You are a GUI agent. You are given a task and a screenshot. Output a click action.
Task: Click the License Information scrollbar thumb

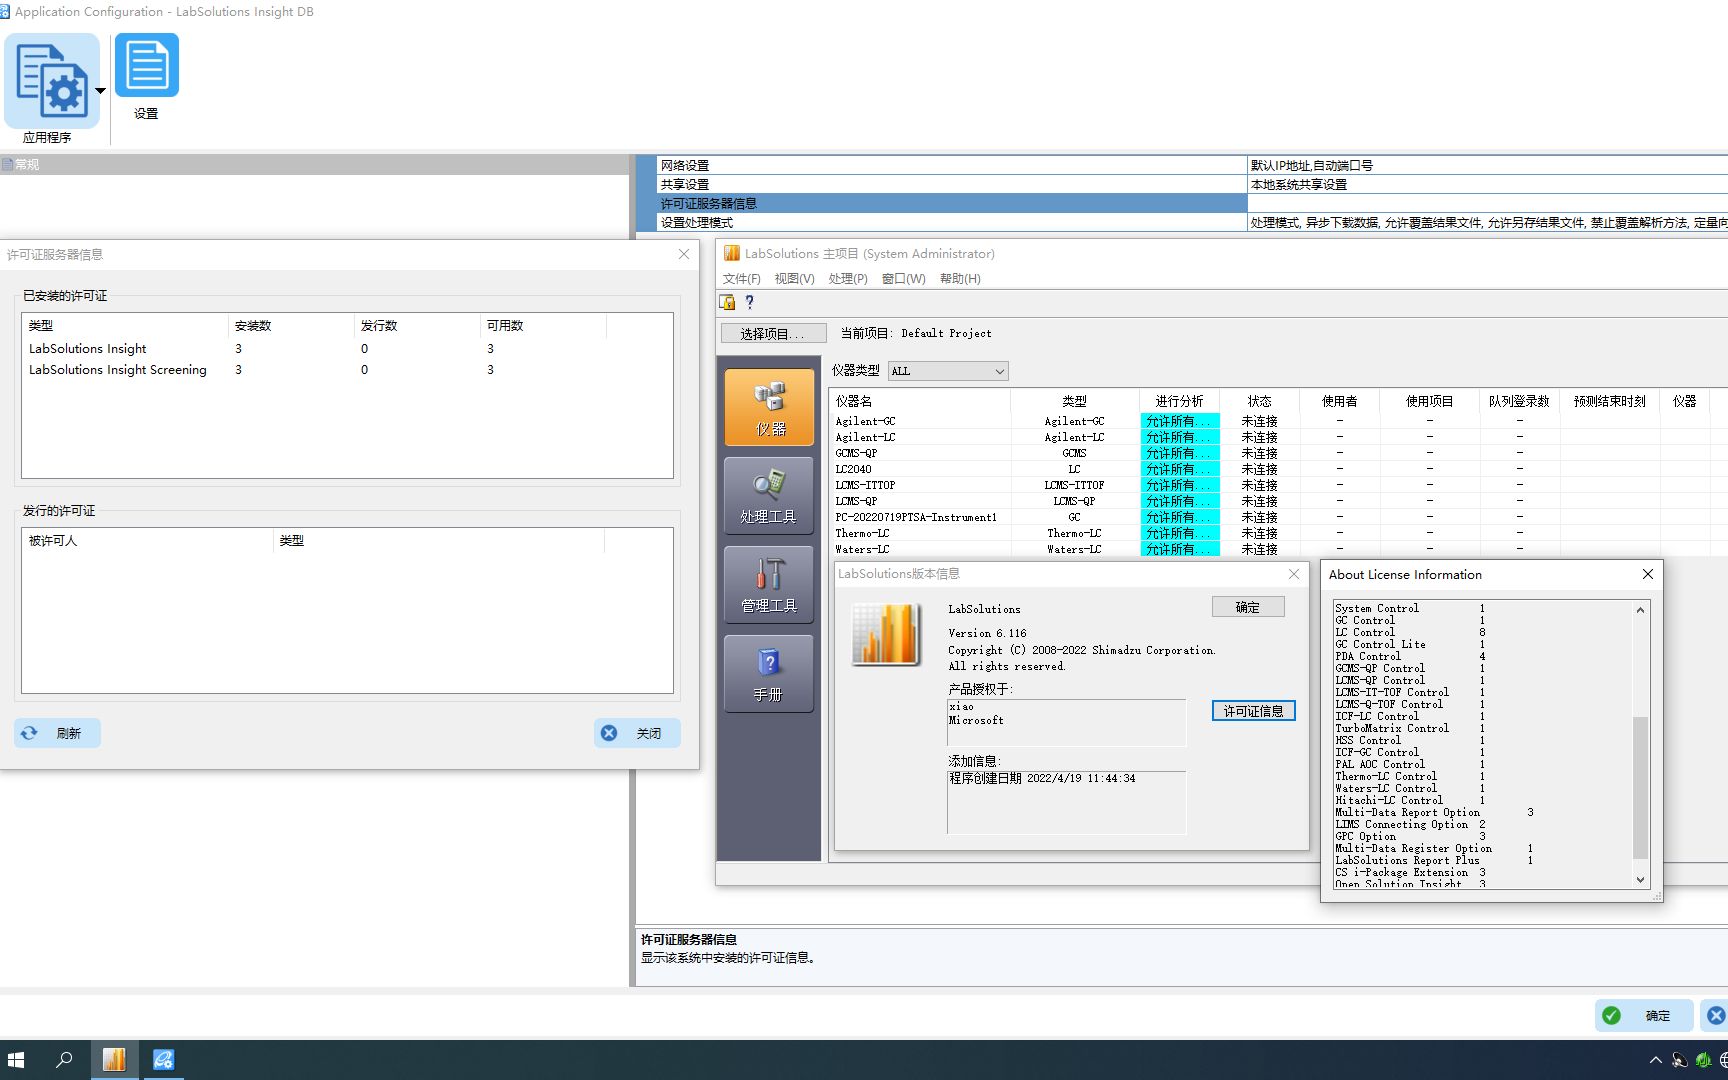[x=1640, y=787]
